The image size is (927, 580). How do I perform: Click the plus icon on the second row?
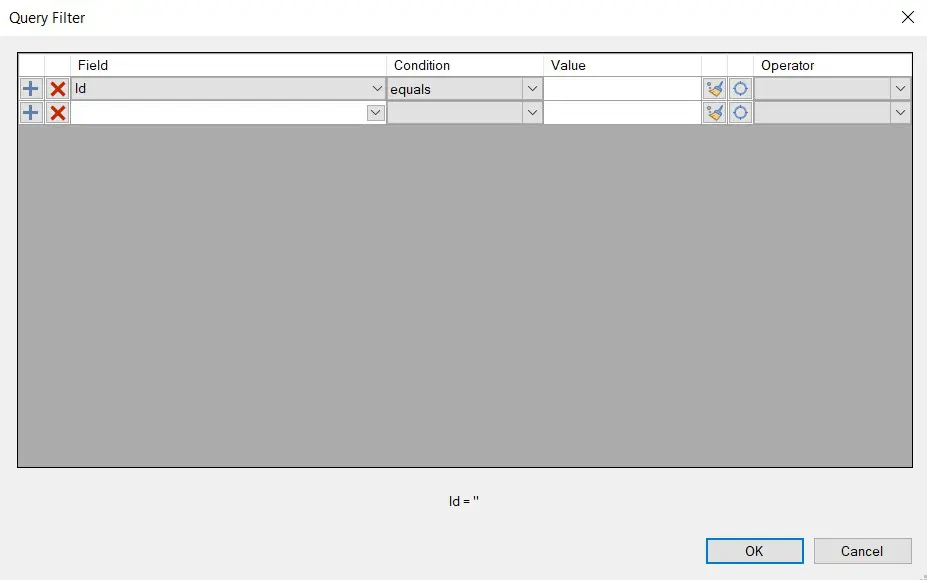(x=30, y=113)
